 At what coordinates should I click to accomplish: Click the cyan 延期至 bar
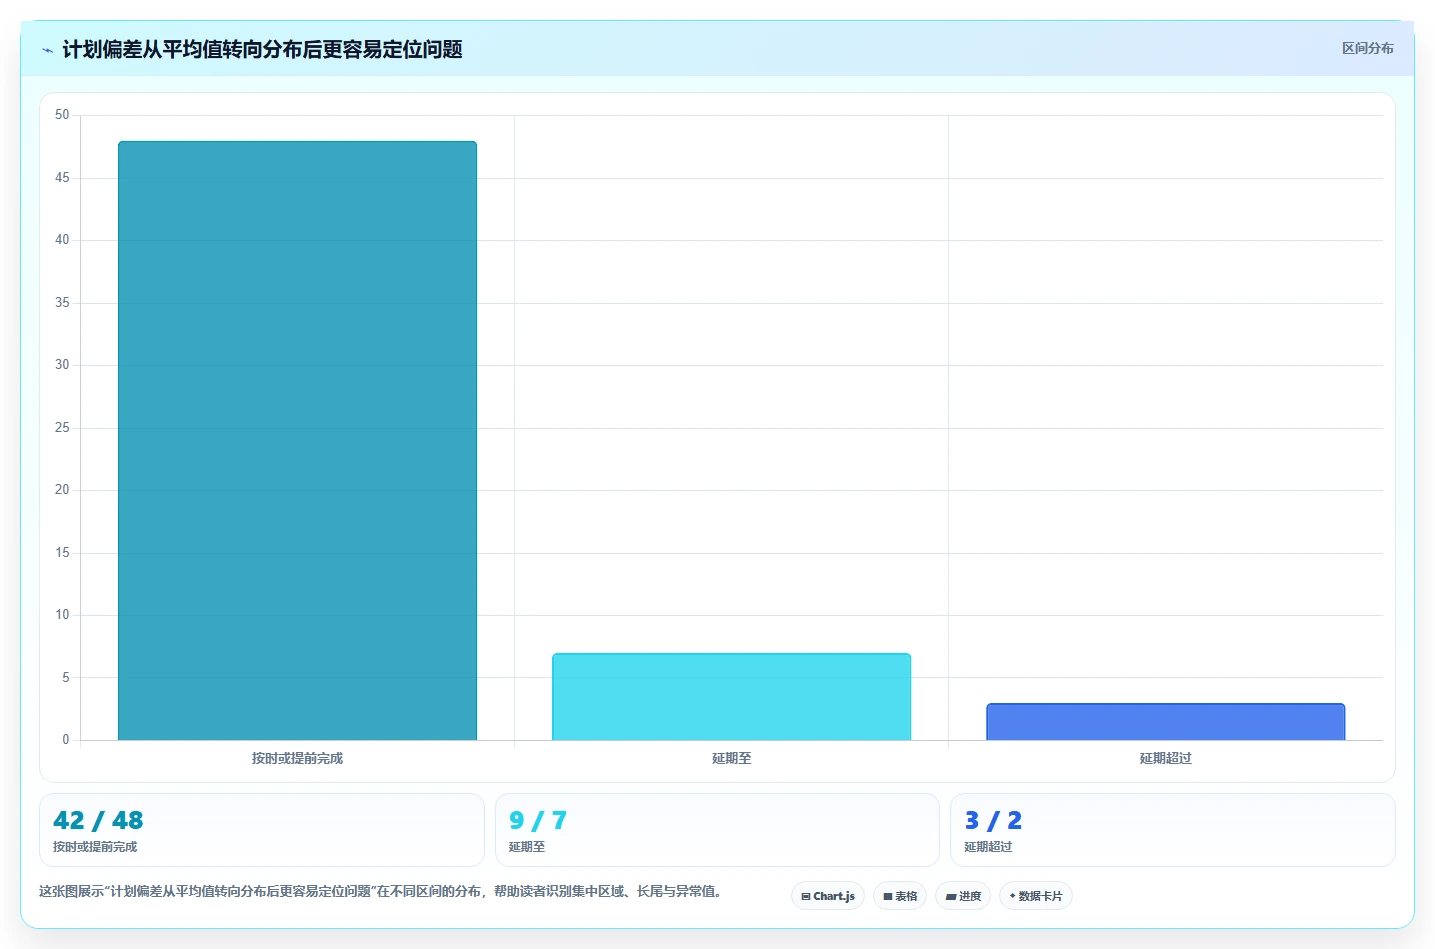[731, 697]
